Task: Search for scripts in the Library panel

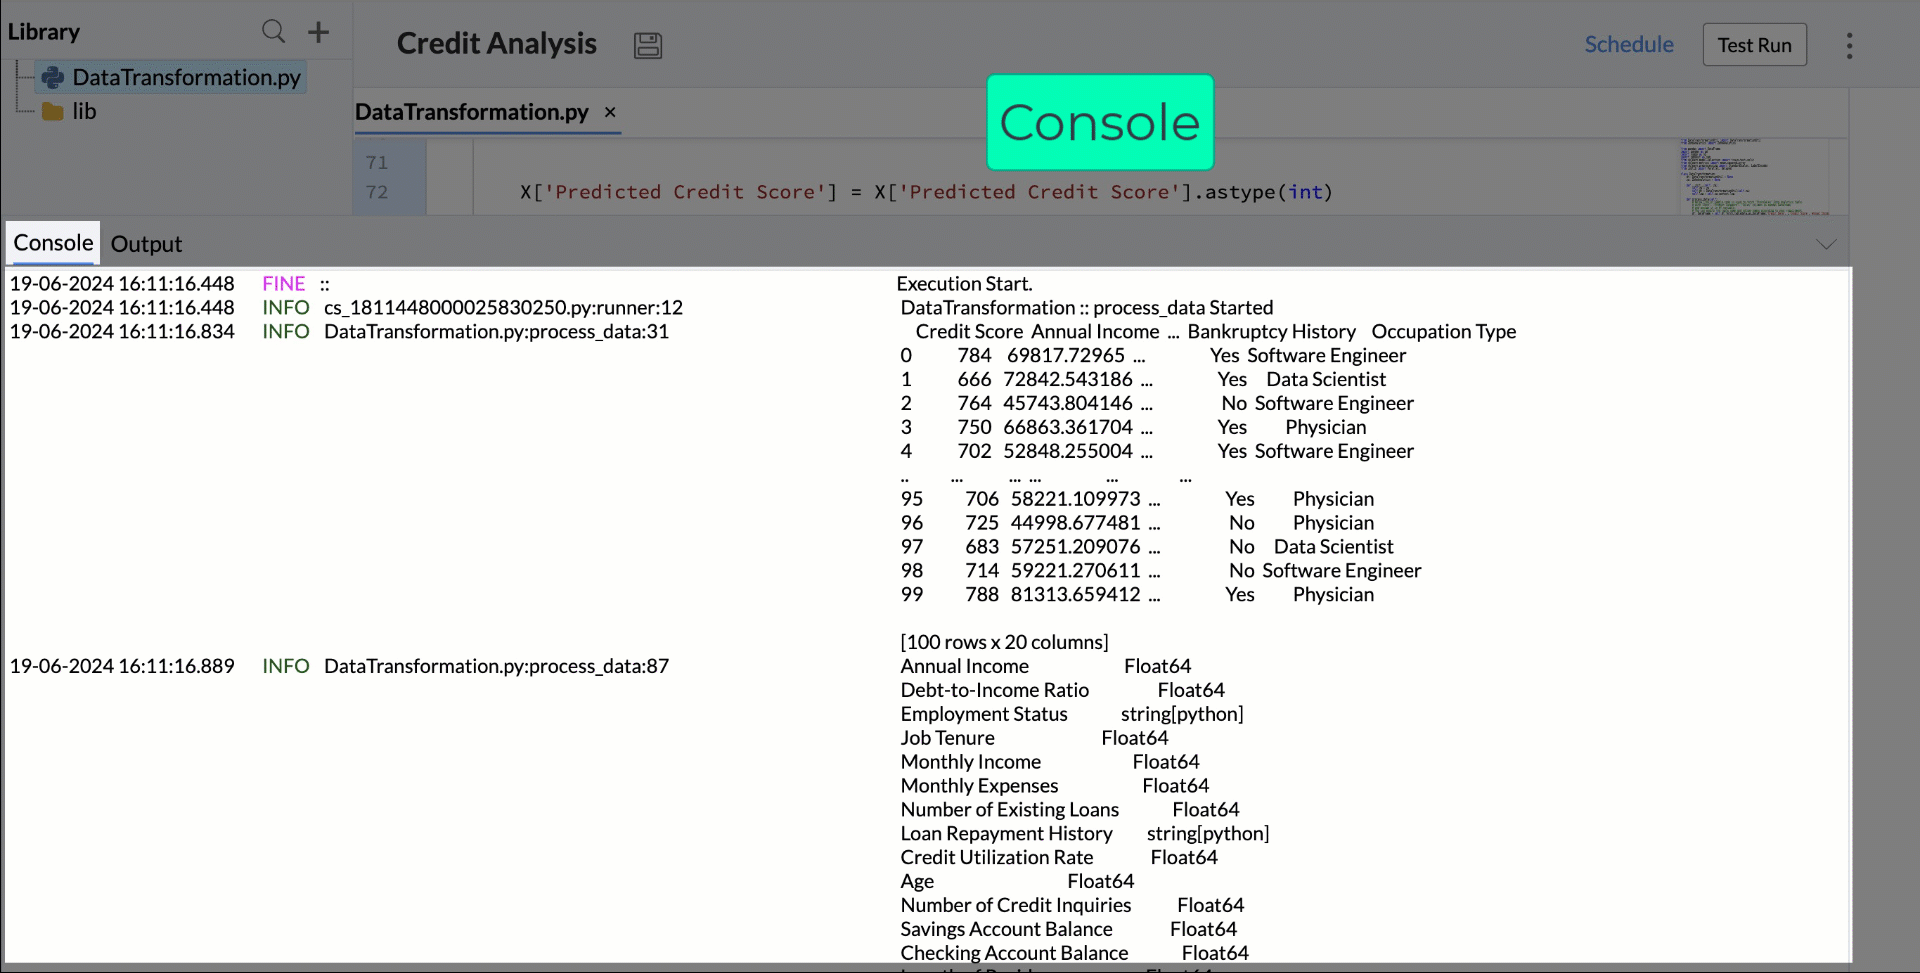Action: click(x=273, y=31)
